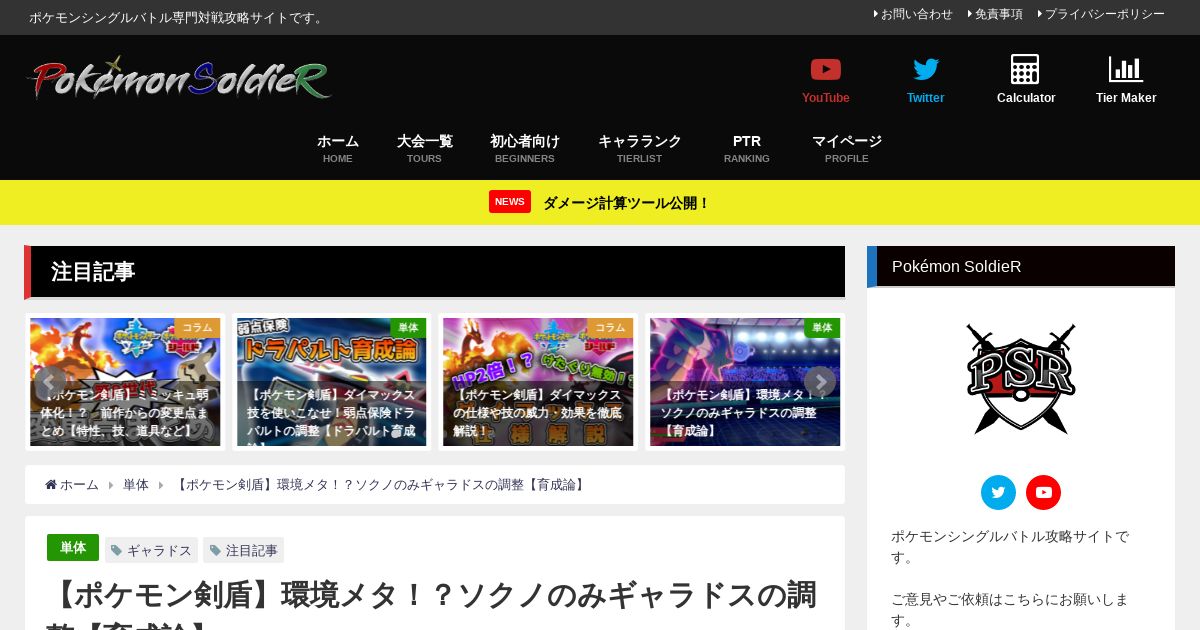
Task: Open the Calculator icon in the header
Action: 1025,69
